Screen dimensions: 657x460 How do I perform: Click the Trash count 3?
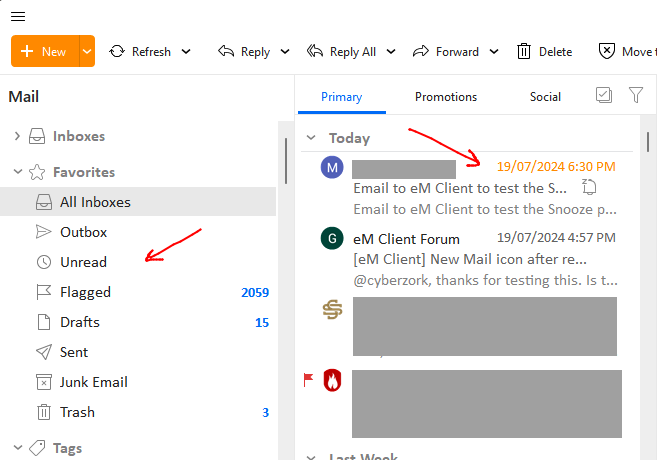pos(265,413)
